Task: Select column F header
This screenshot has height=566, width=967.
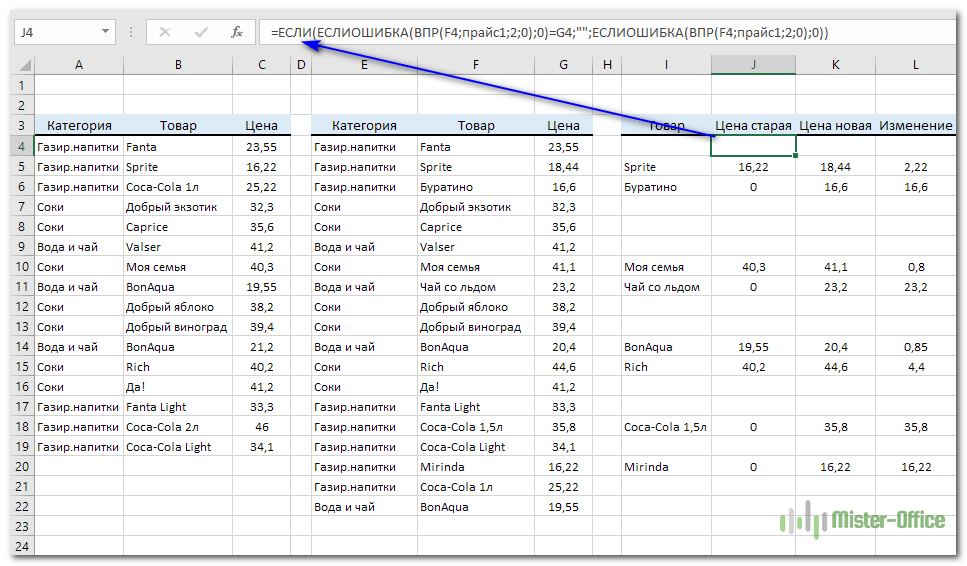Action: 475,65
